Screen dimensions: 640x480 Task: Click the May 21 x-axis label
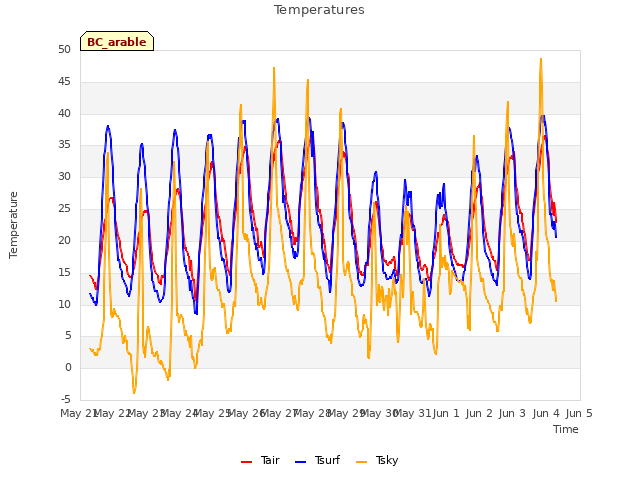pos(78,413)
